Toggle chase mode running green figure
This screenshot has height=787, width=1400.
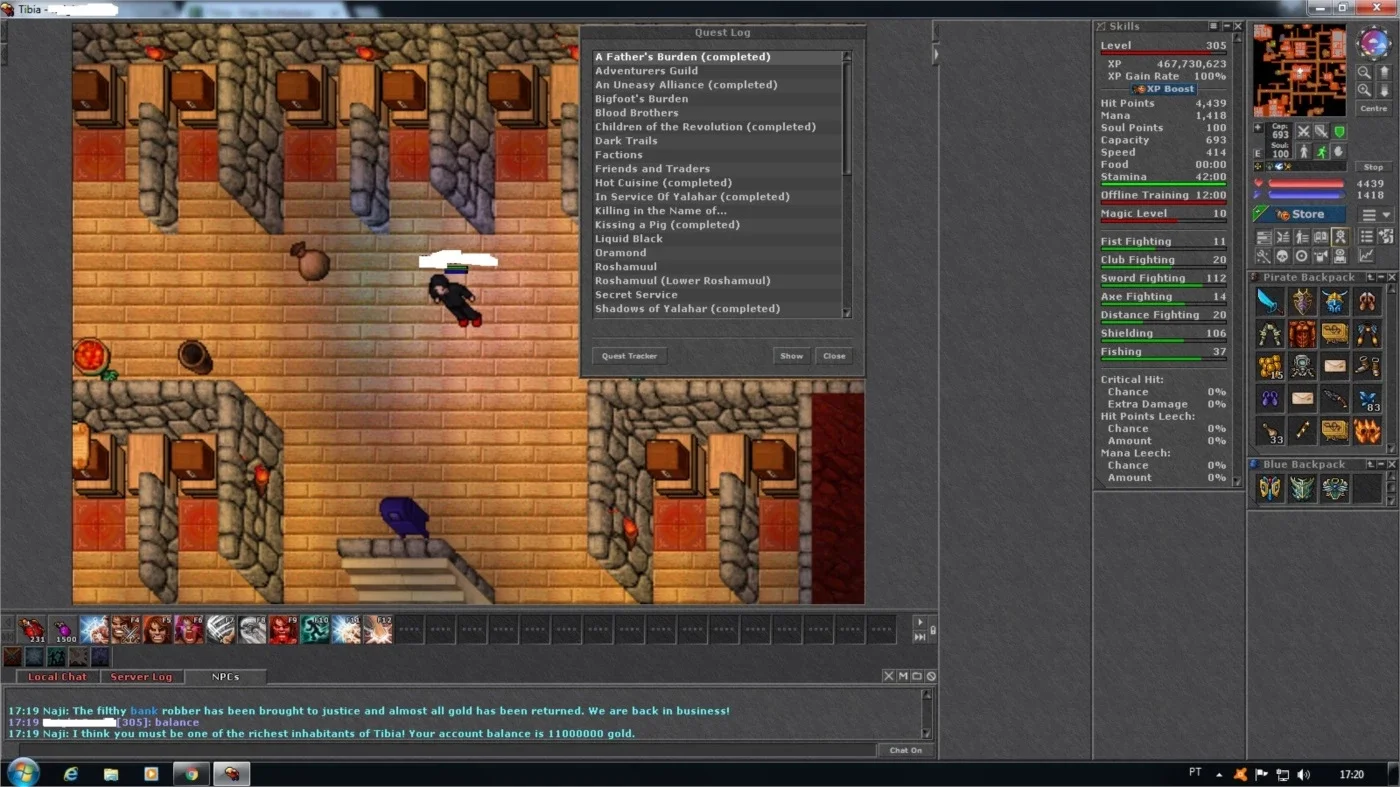click(x=1321, y=151)
